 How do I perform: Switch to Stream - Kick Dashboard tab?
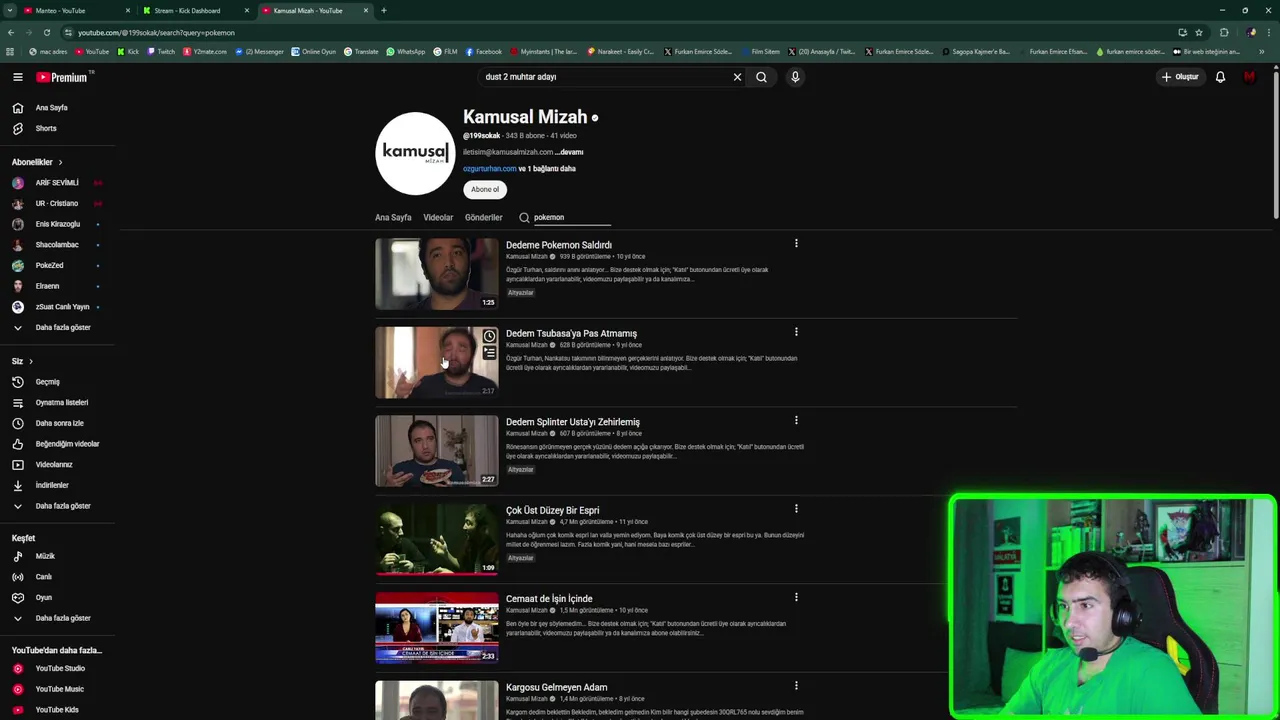[194, 10]
